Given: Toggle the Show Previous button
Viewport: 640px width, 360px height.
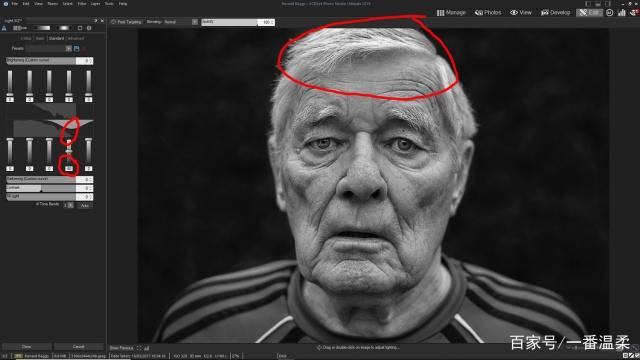Looking at the screenshot, I should point(121,348).
